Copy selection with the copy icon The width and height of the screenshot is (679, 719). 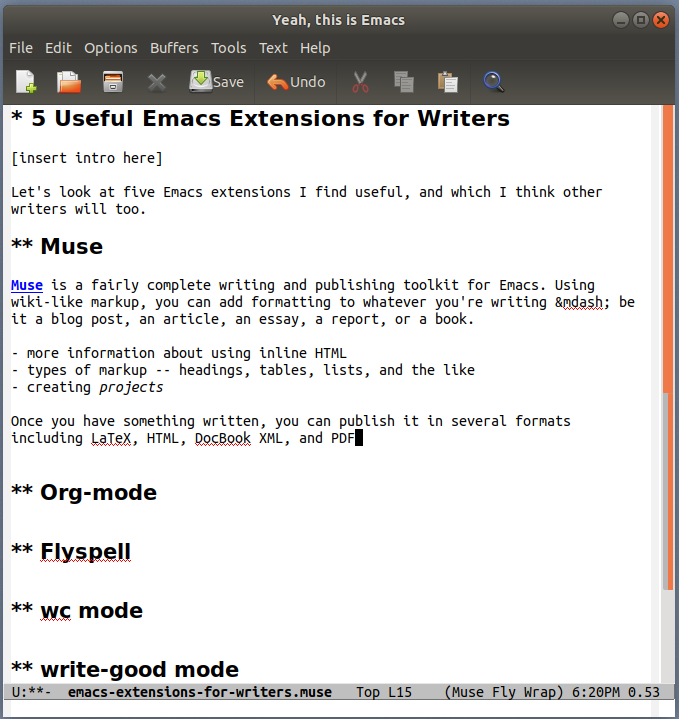click(404, 82)
